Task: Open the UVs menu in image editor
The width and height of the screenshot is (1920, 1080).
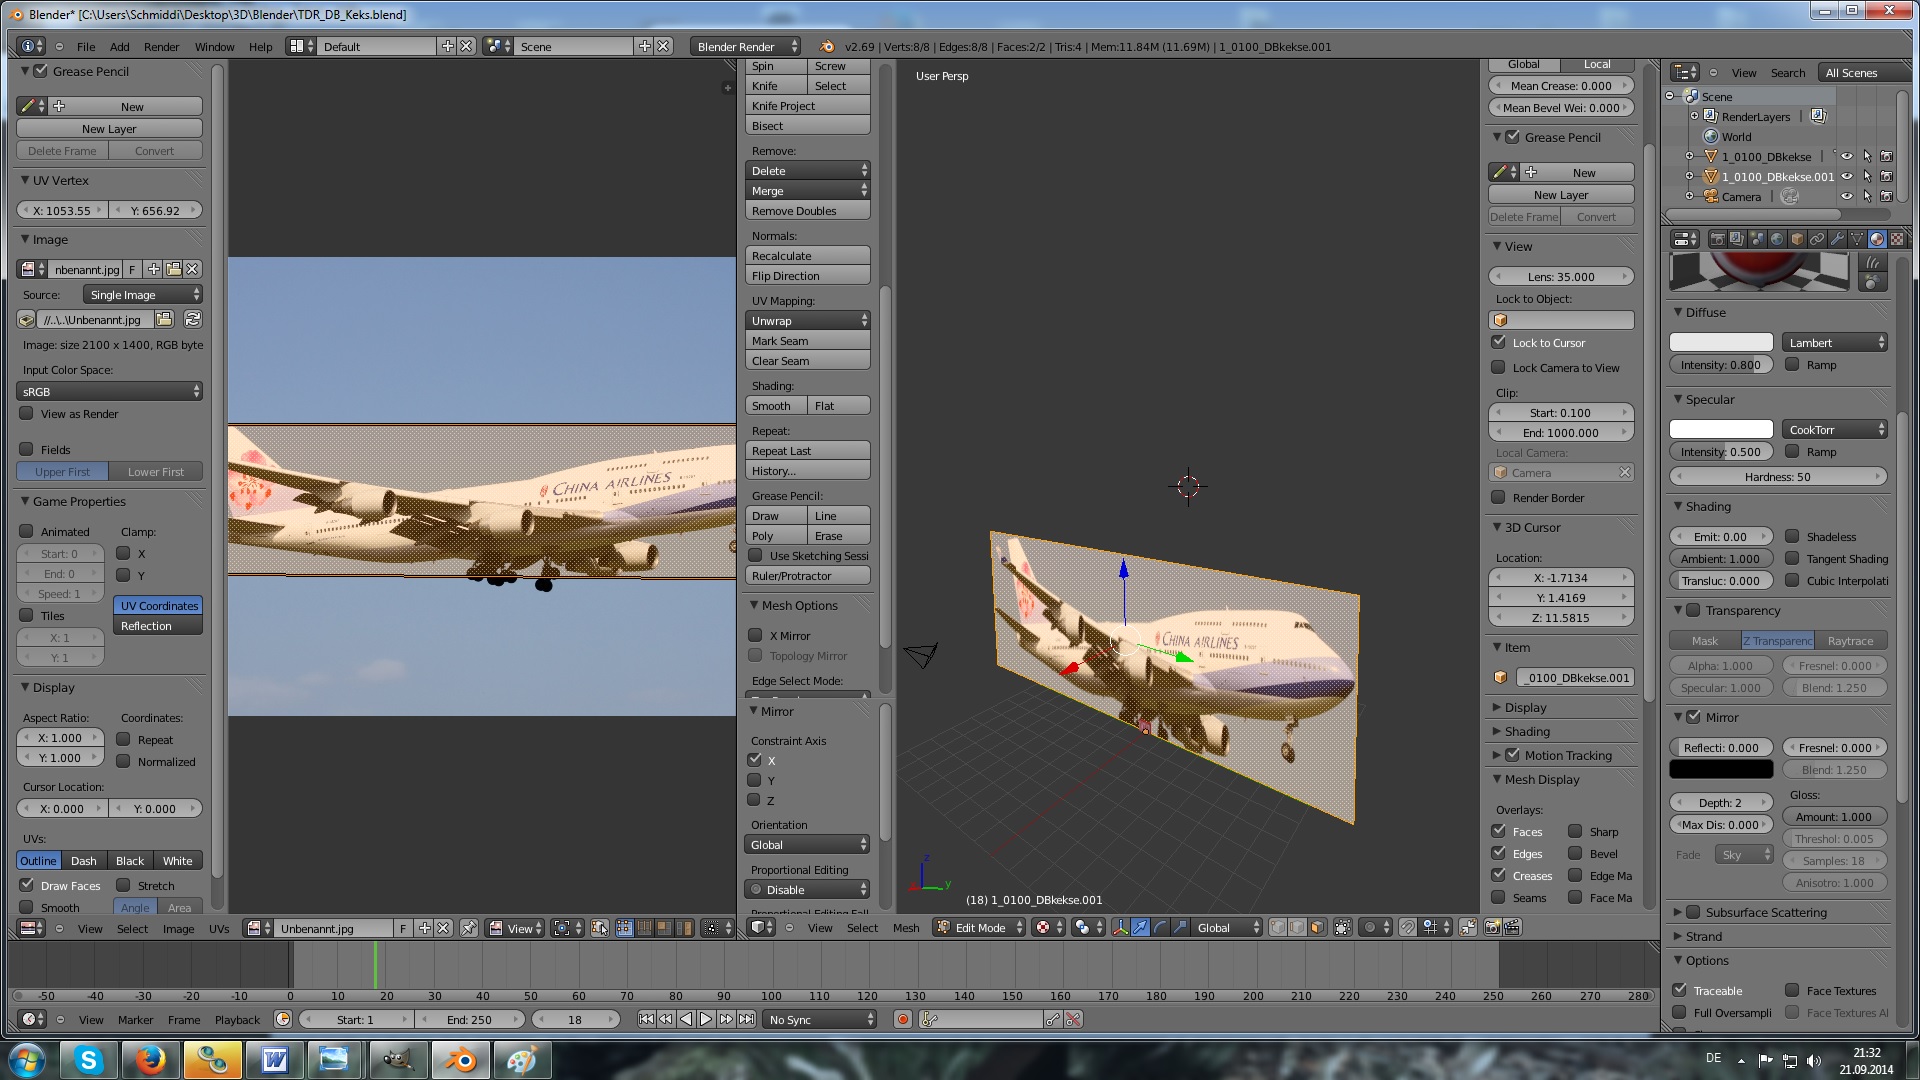Action: click(218, 928)
